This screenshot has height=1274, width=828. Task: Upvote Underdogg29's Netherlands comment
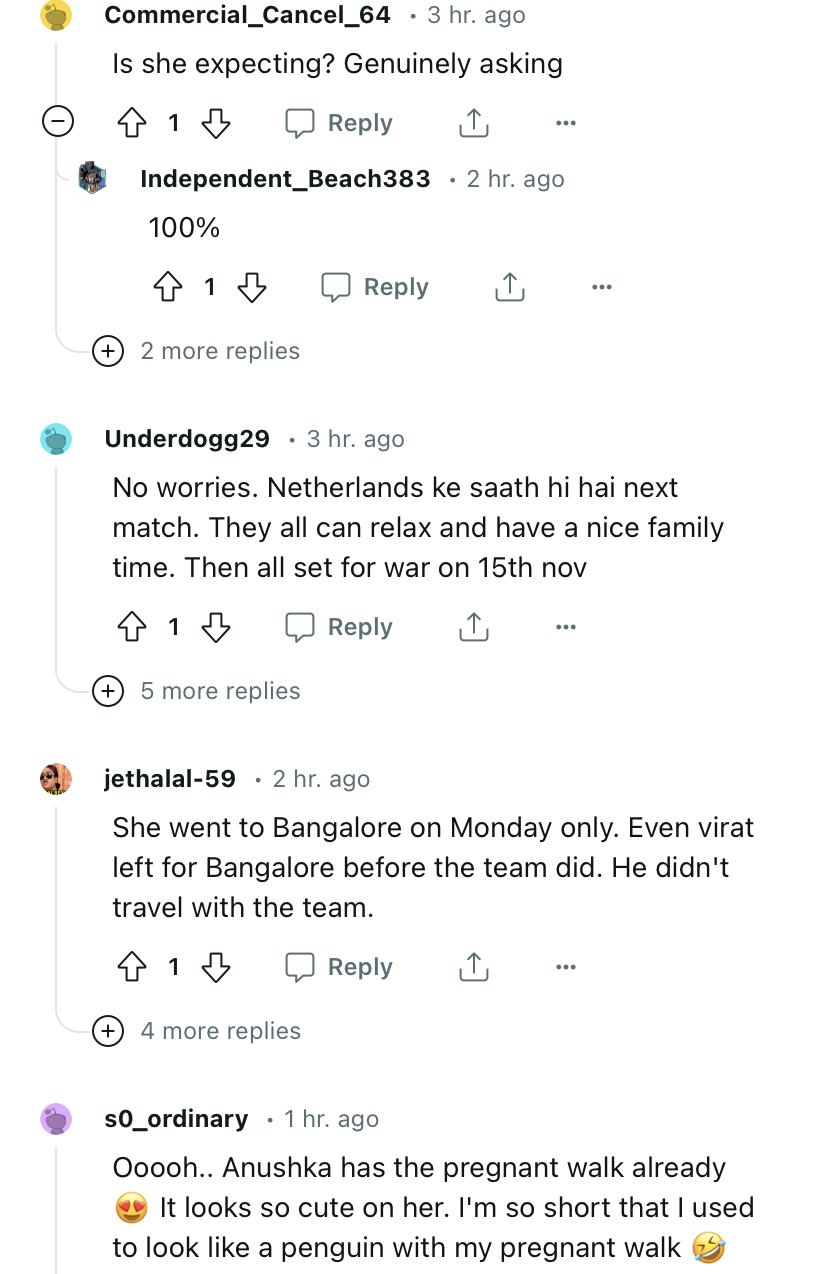tap(132, 627)
